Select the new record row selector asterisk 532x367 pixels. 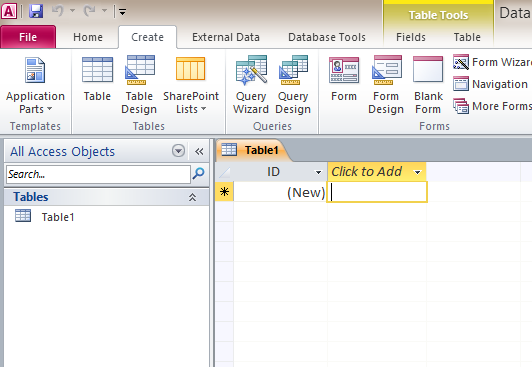click(224, 192)
